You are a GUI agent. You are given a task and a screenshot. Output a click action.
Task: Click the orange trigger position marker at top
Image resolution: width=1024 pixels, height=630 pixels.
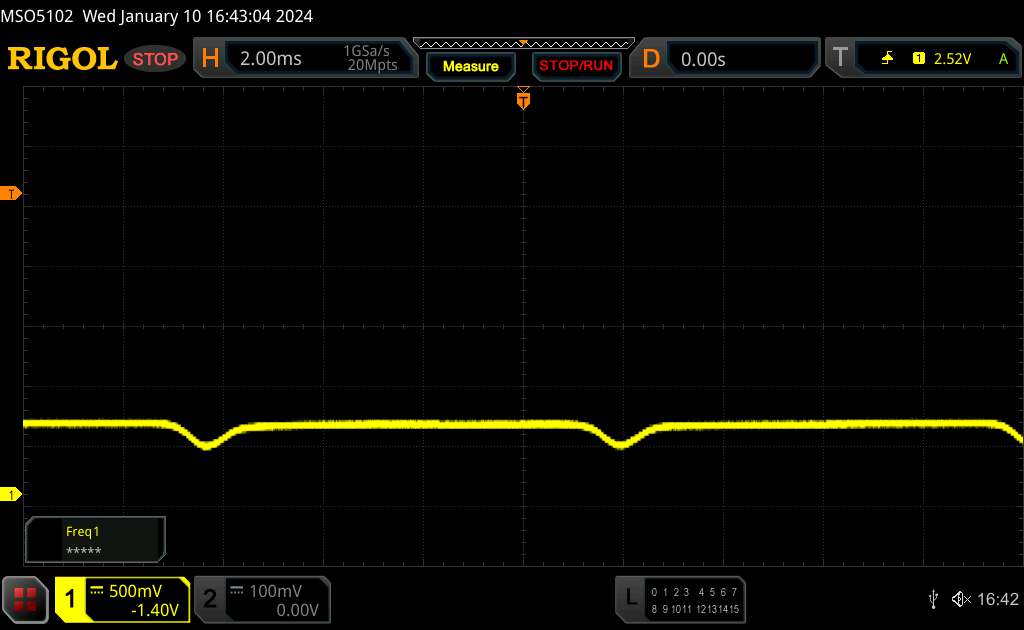coord(523,99)
